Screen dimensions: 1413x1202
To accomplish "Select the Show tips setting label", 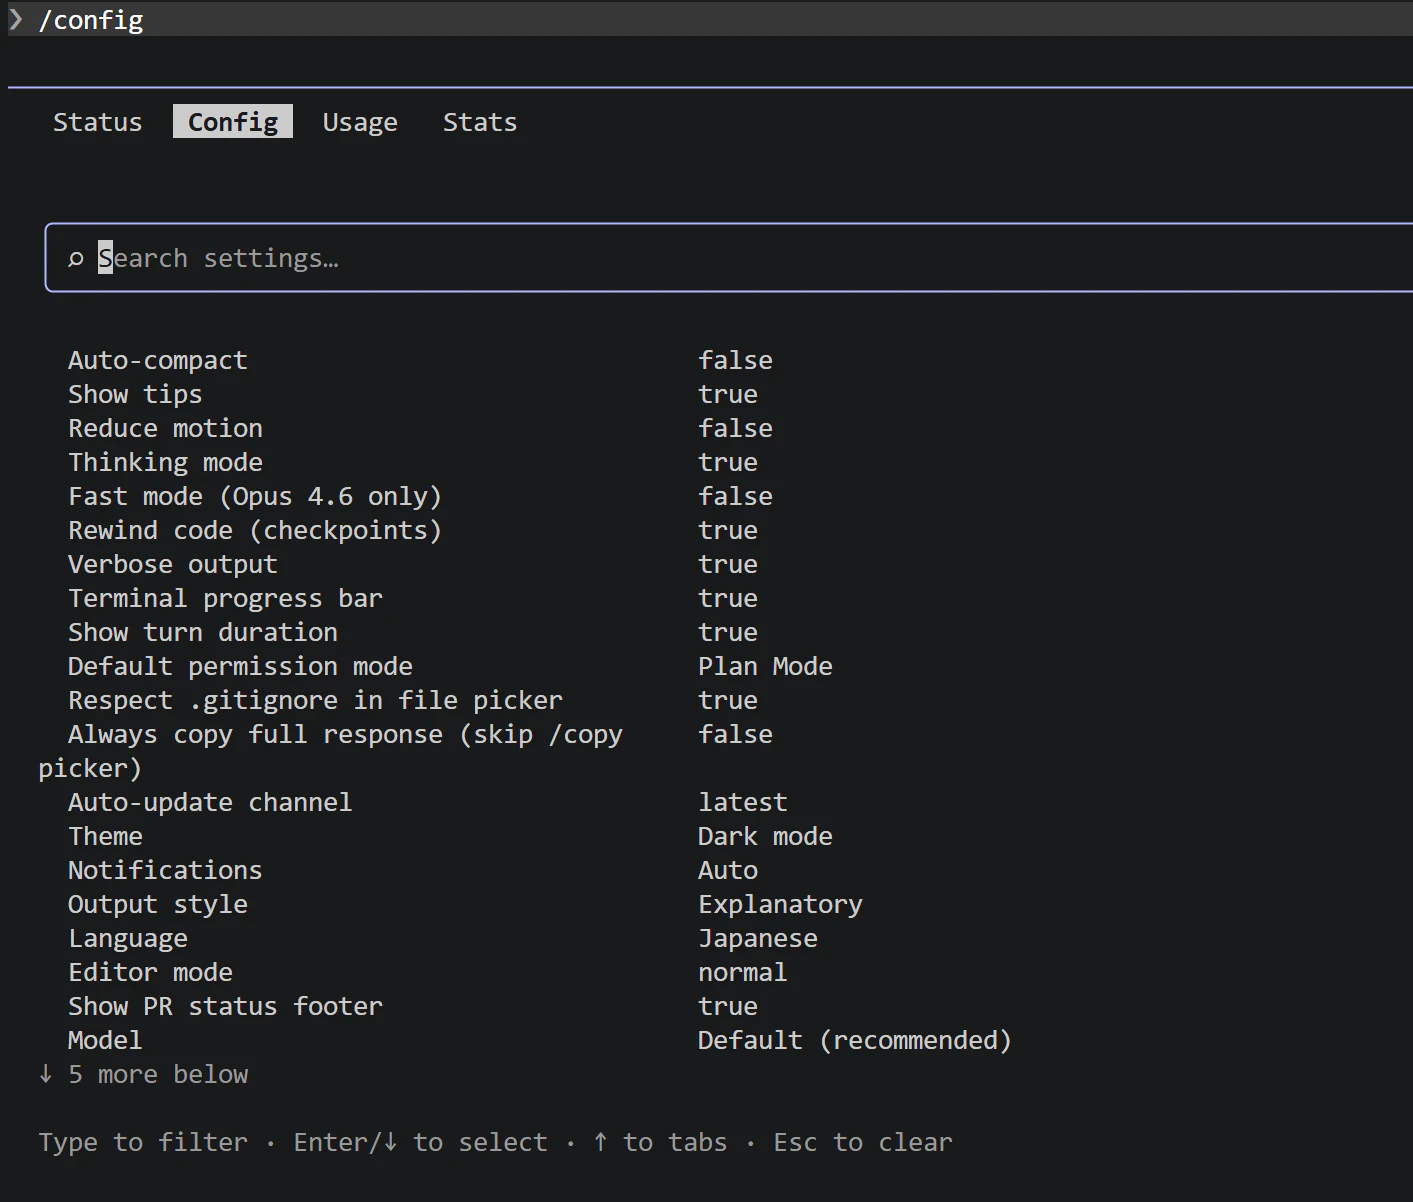I will tap(135, 394).
